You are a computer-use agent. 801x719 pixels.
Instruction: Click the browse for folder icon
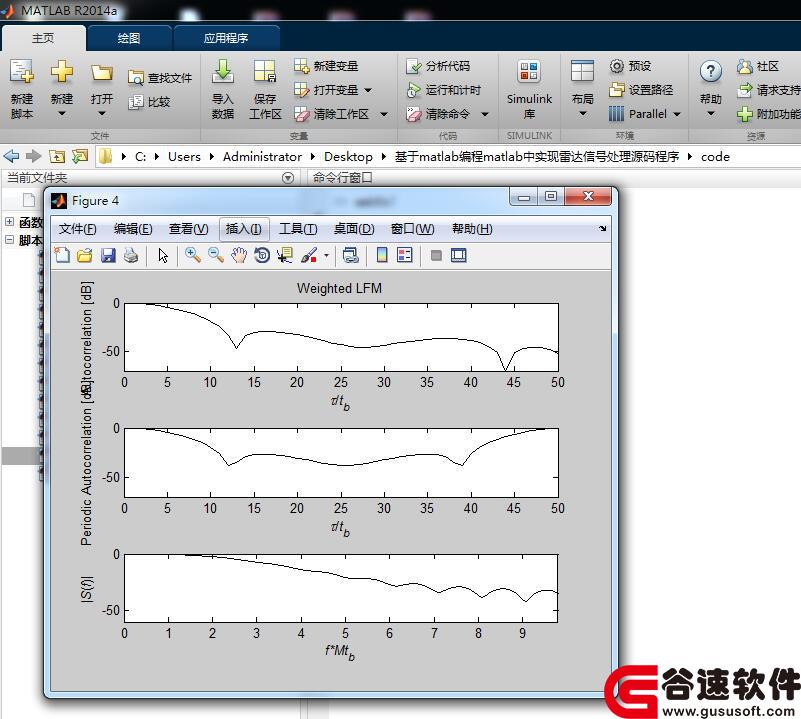80,156
